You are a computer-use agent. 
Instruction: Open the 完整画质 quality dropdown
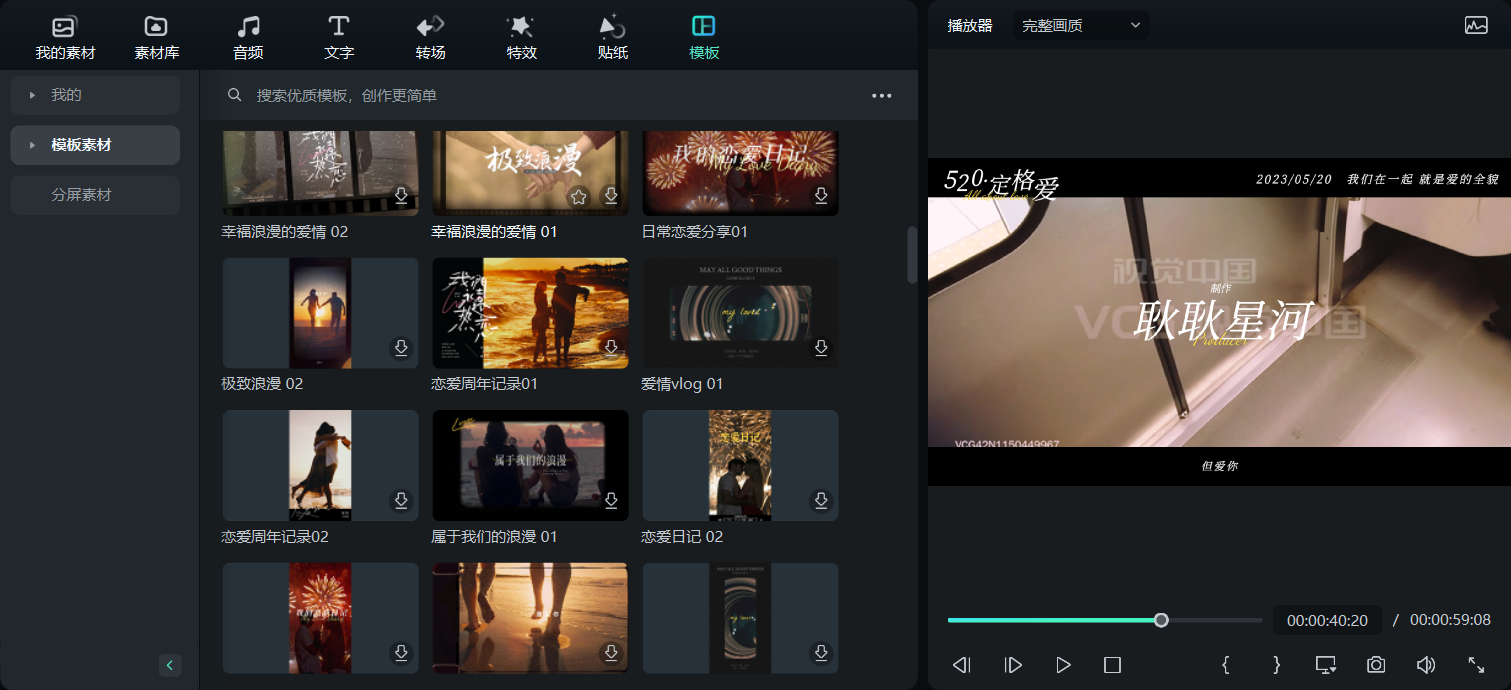click(1080, 24)
